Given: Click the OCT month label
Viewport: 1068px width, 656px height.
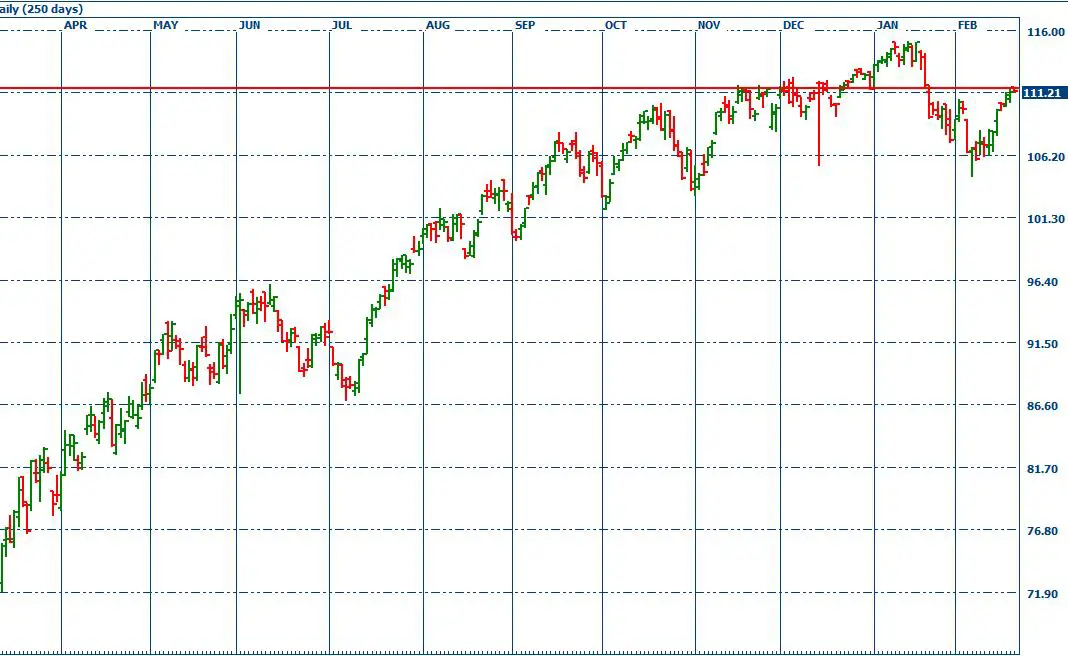Looking at the screenshot, I should coord(616,25).
